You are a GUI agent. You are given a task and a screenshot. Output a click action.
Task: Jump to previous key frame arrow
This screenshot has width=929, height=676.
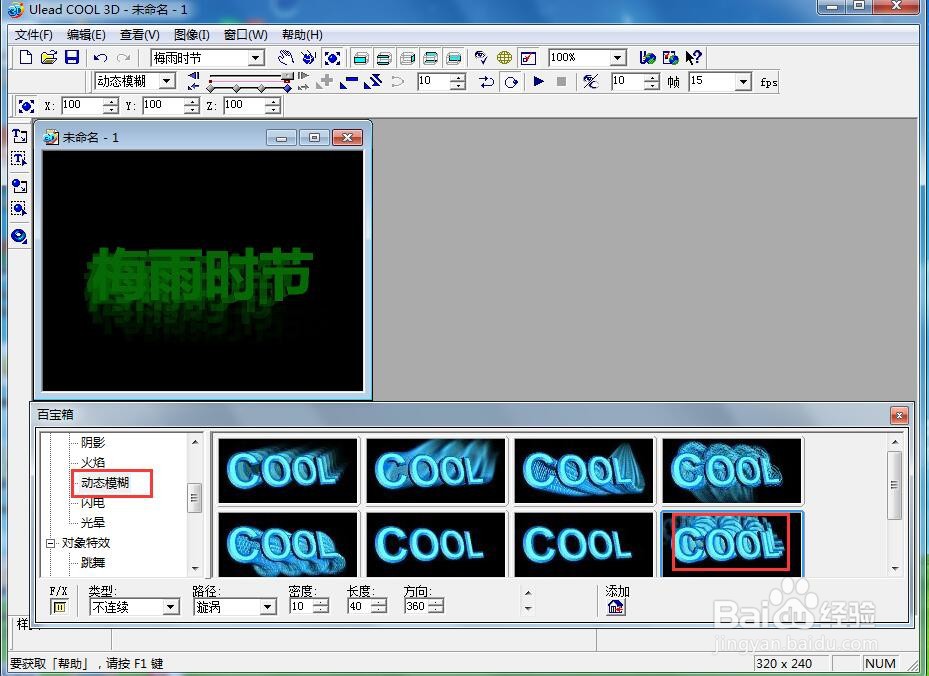193,86
